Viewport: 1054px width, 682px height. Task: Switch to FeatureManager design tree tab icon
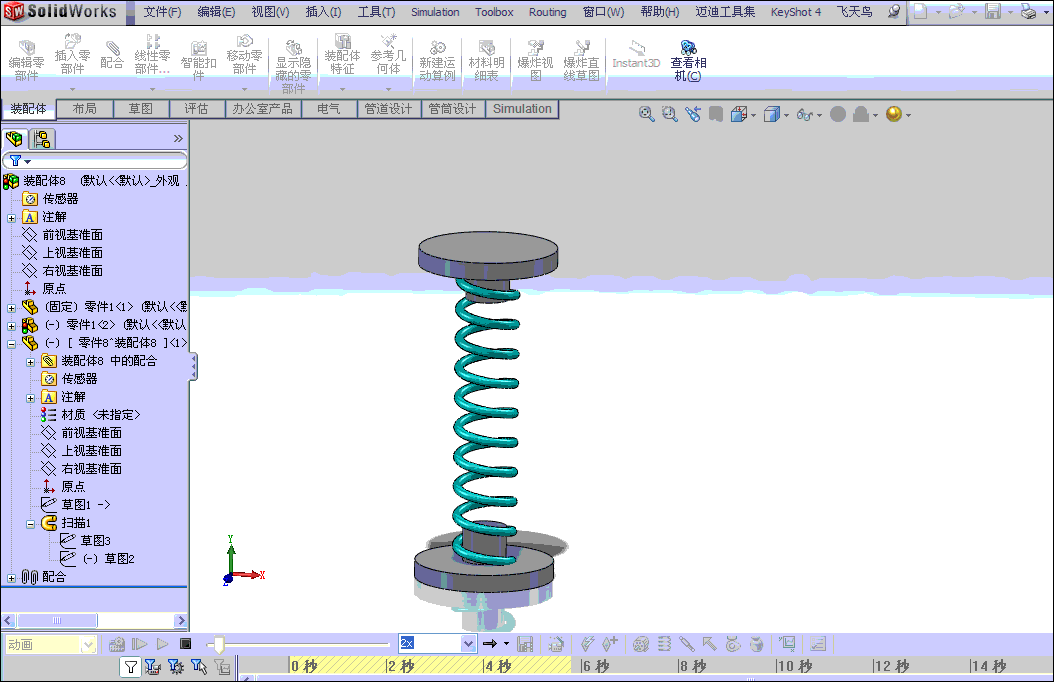14,139
